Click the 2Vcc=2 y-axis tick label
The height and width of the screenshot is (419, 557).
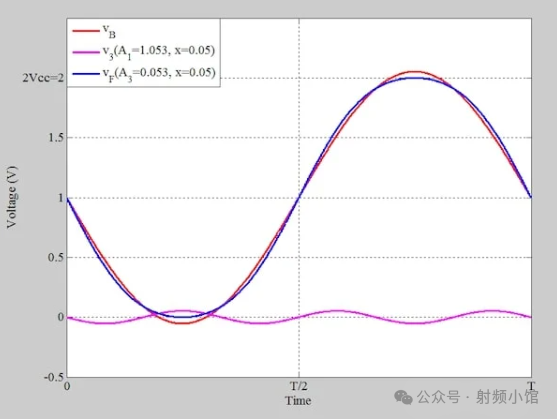point(43,78)
